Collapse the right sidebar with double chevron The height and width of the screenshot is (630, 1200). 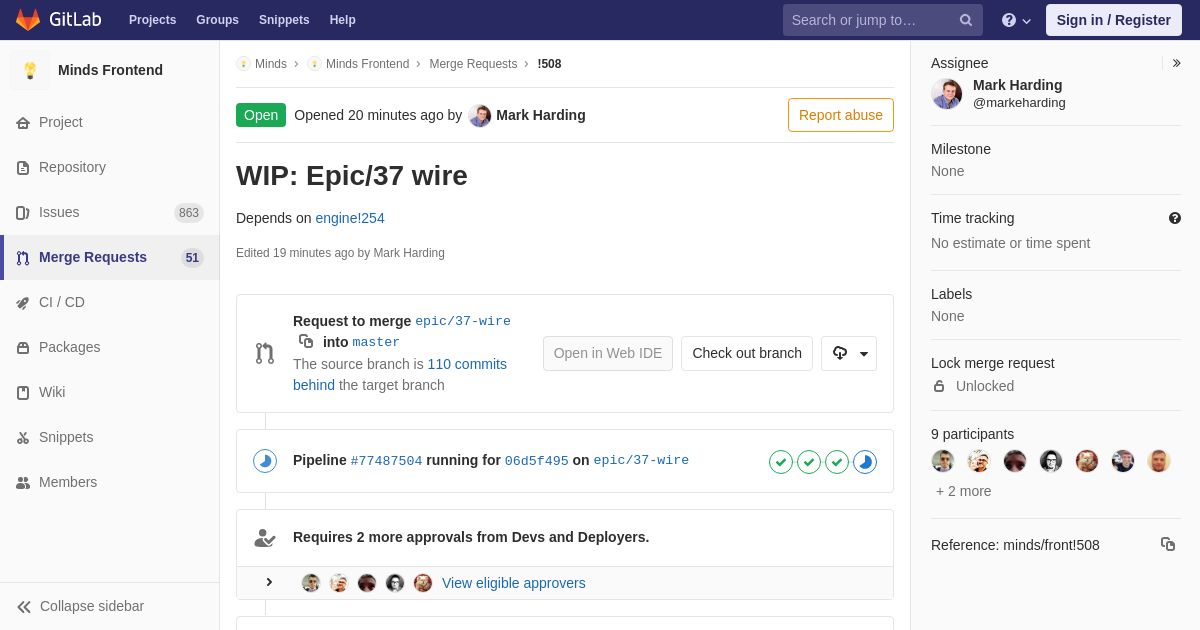[x=1176, y=63]
